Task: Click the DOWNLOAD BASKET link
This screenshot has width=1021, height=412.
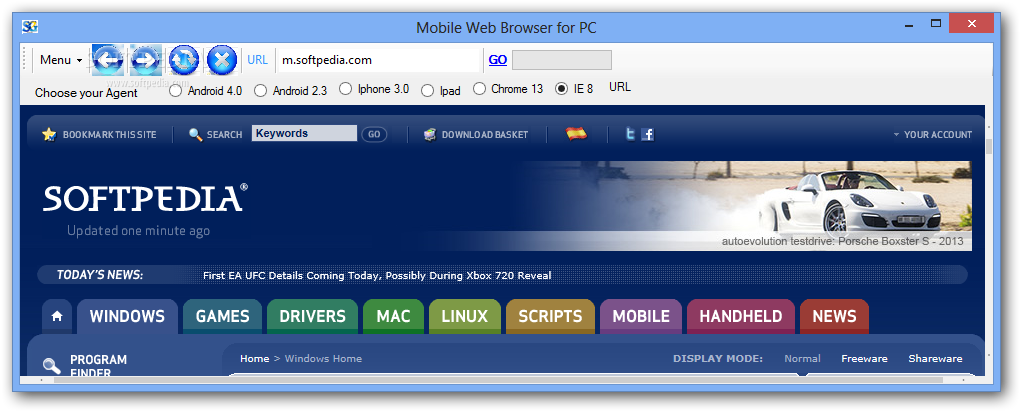Action: pos(485,135)
